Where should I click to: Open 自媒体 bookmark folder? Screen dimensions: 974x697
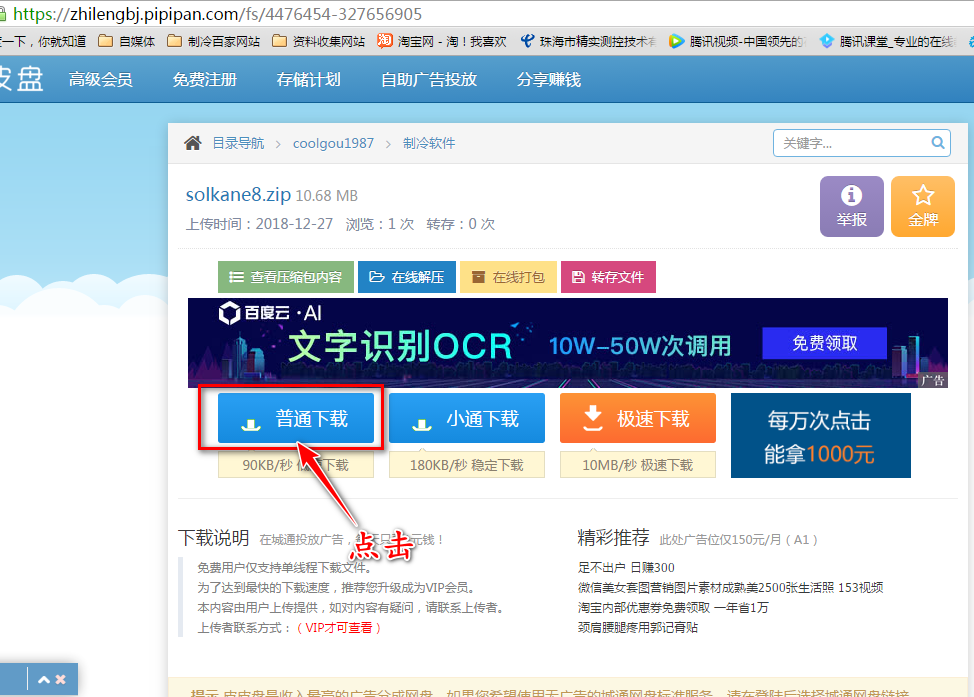click(x=127, y=41)
